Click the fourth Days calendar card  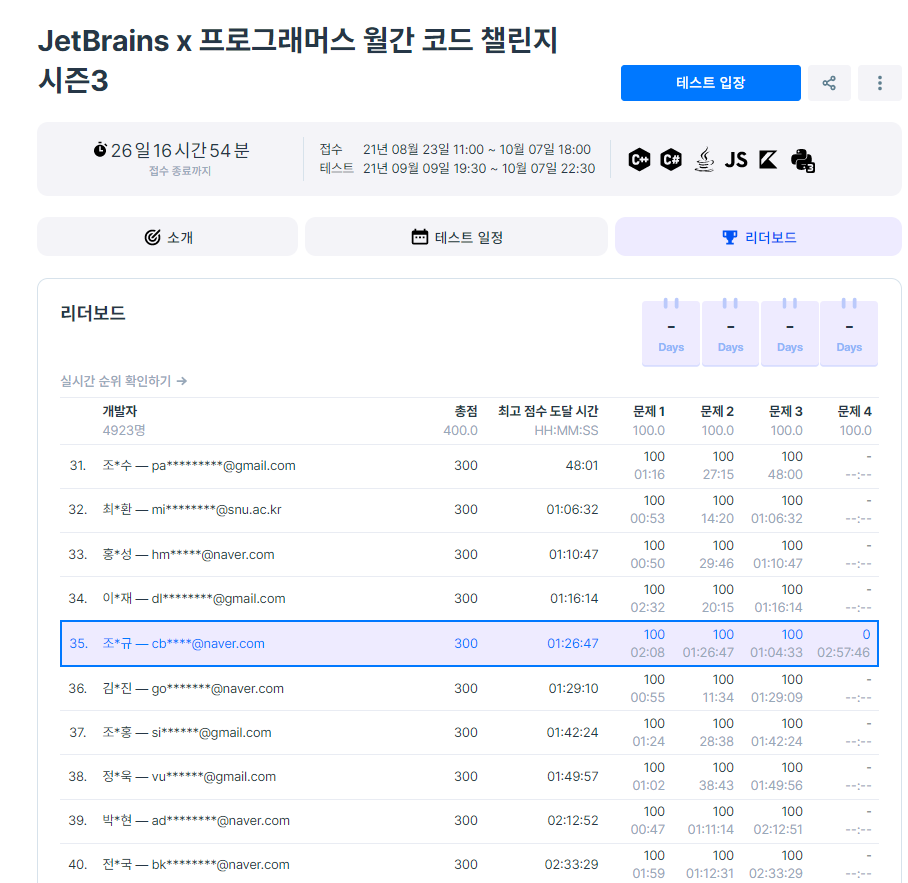click(x=849, y=332)
